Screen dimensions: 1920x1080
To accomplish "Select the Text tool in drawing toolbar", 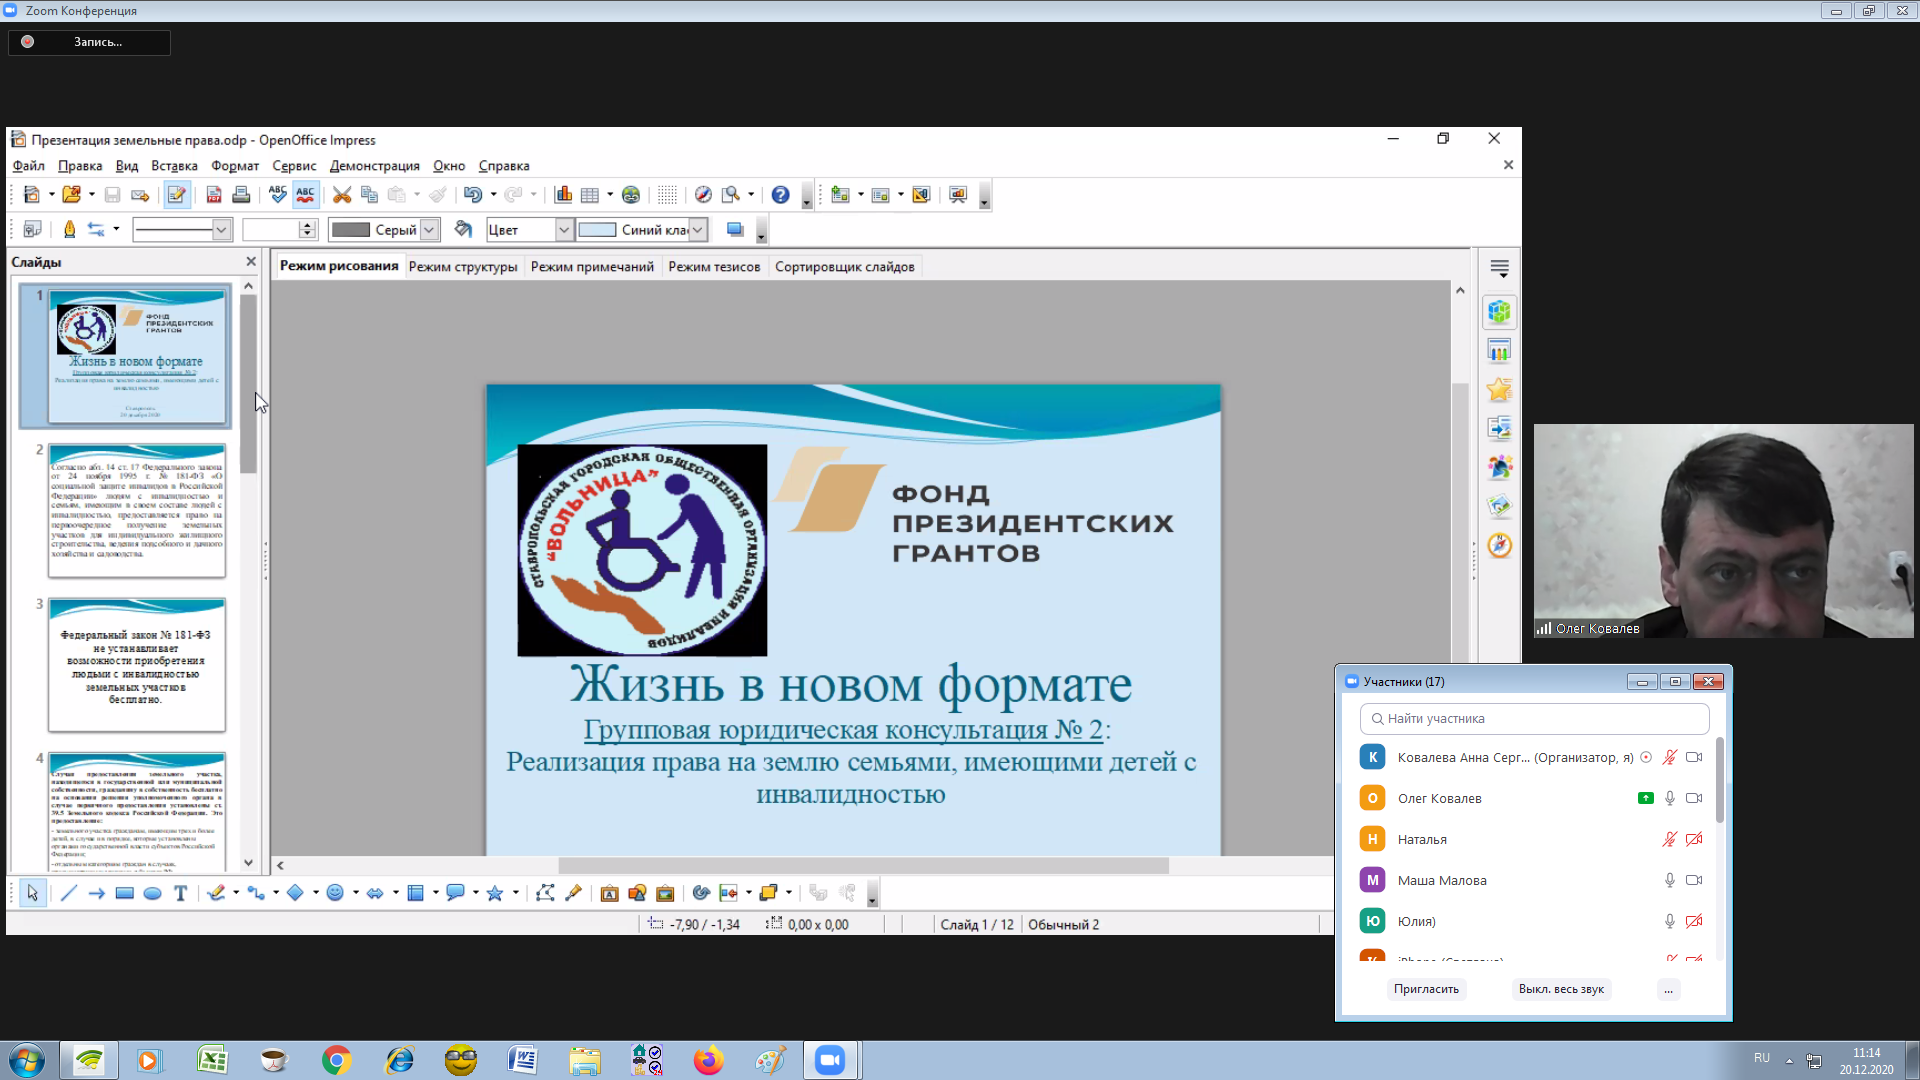I will pos(180,893).
